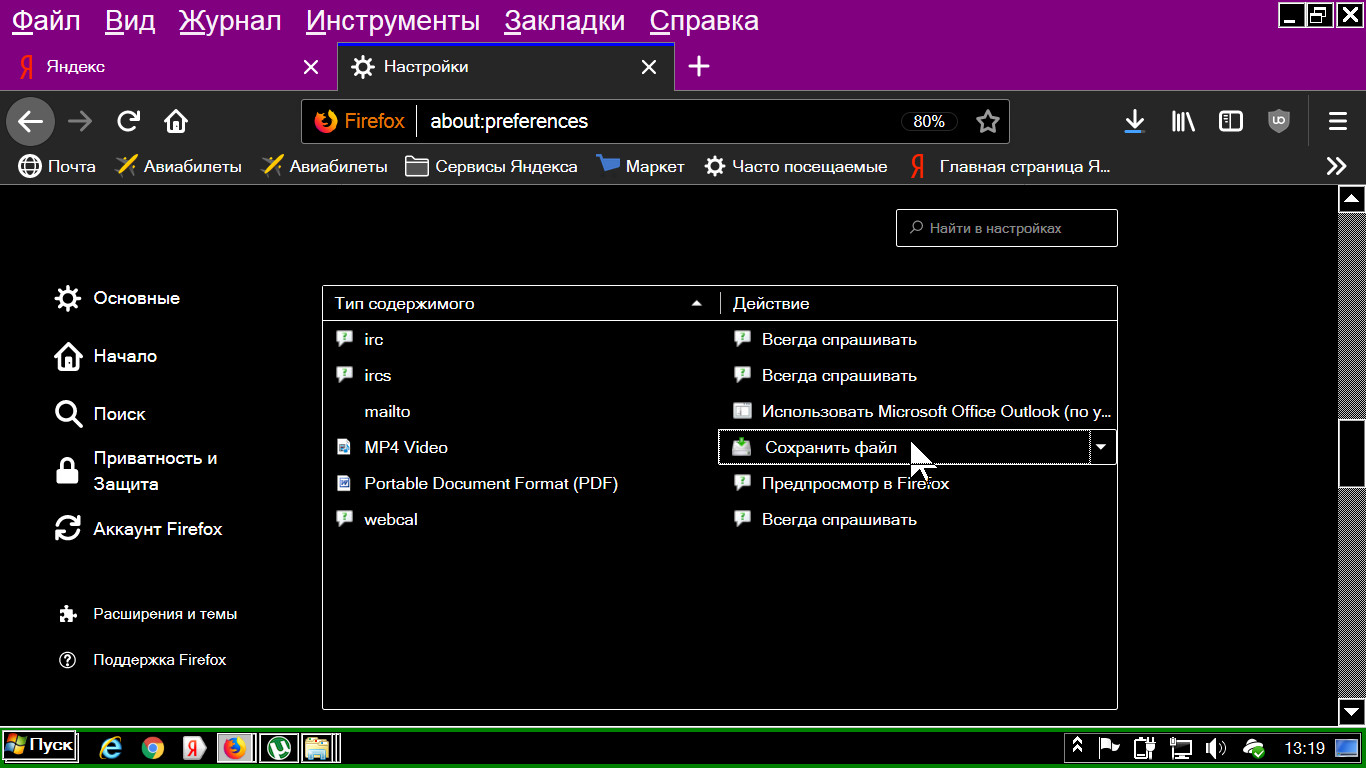The image size is (1366, 768).
Task: Toggle the sidebar view icon
Action: (1231, 121)
